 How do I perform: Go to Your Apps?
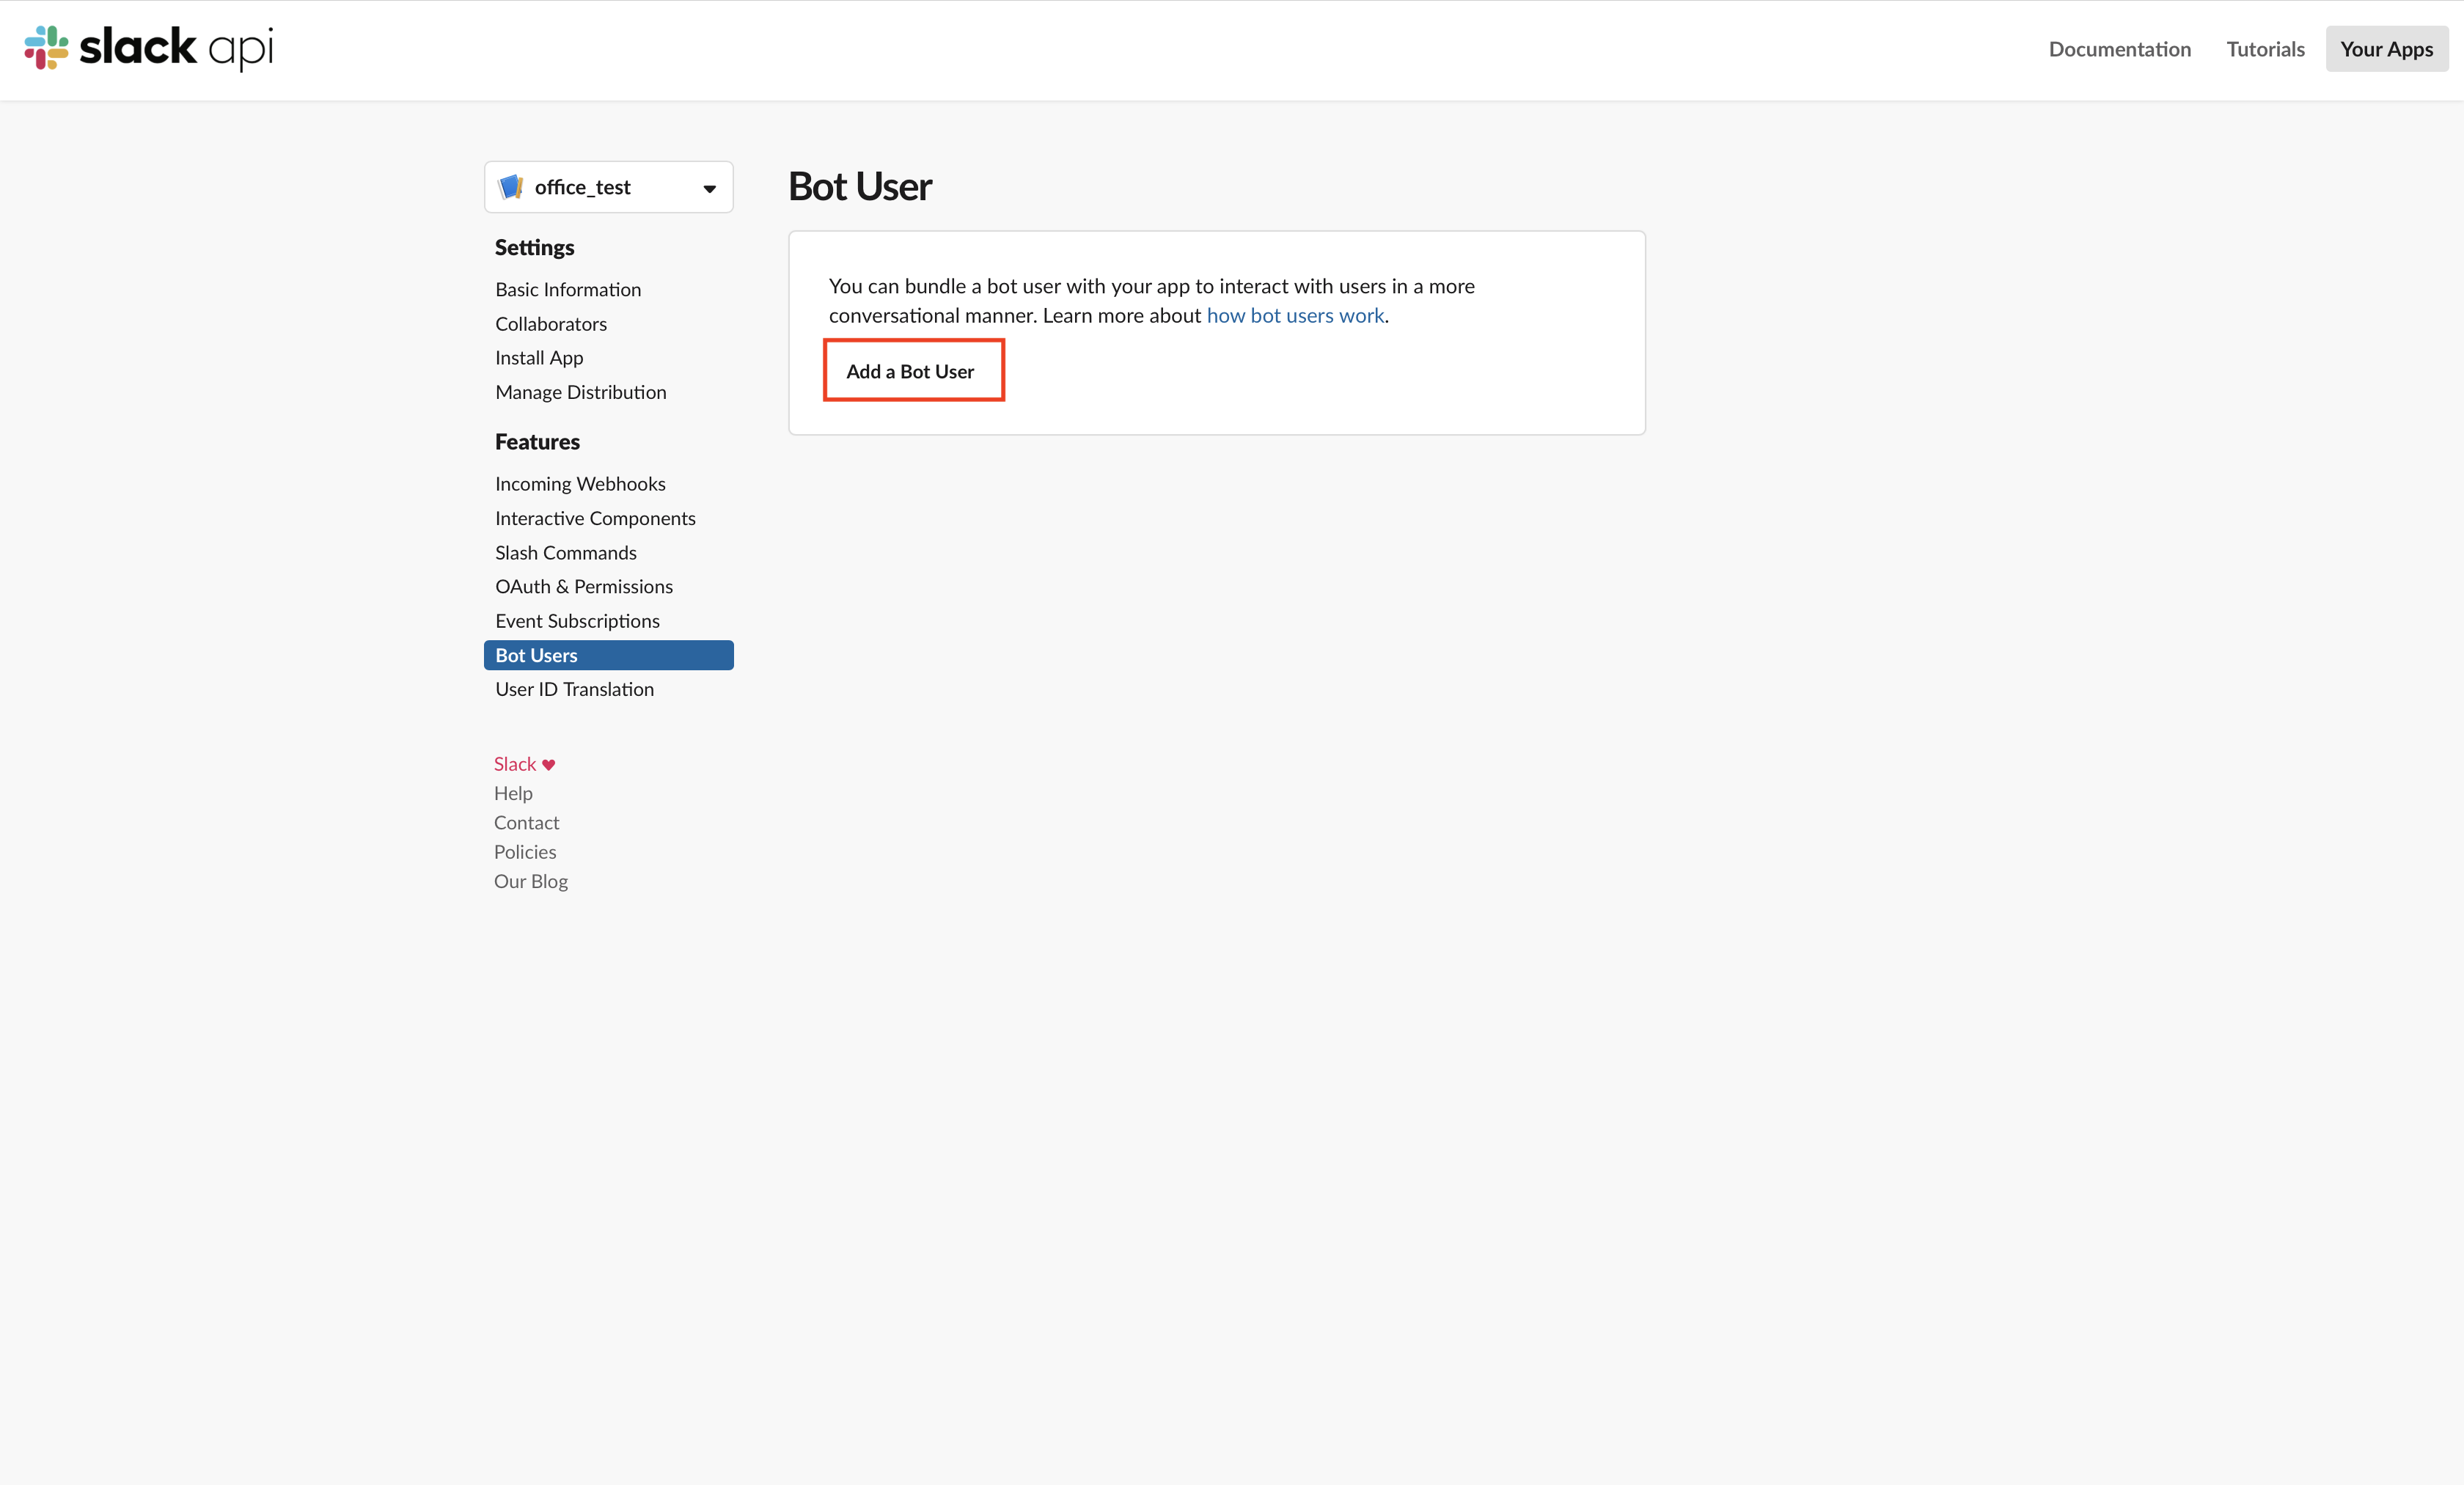coord(2386,49)
